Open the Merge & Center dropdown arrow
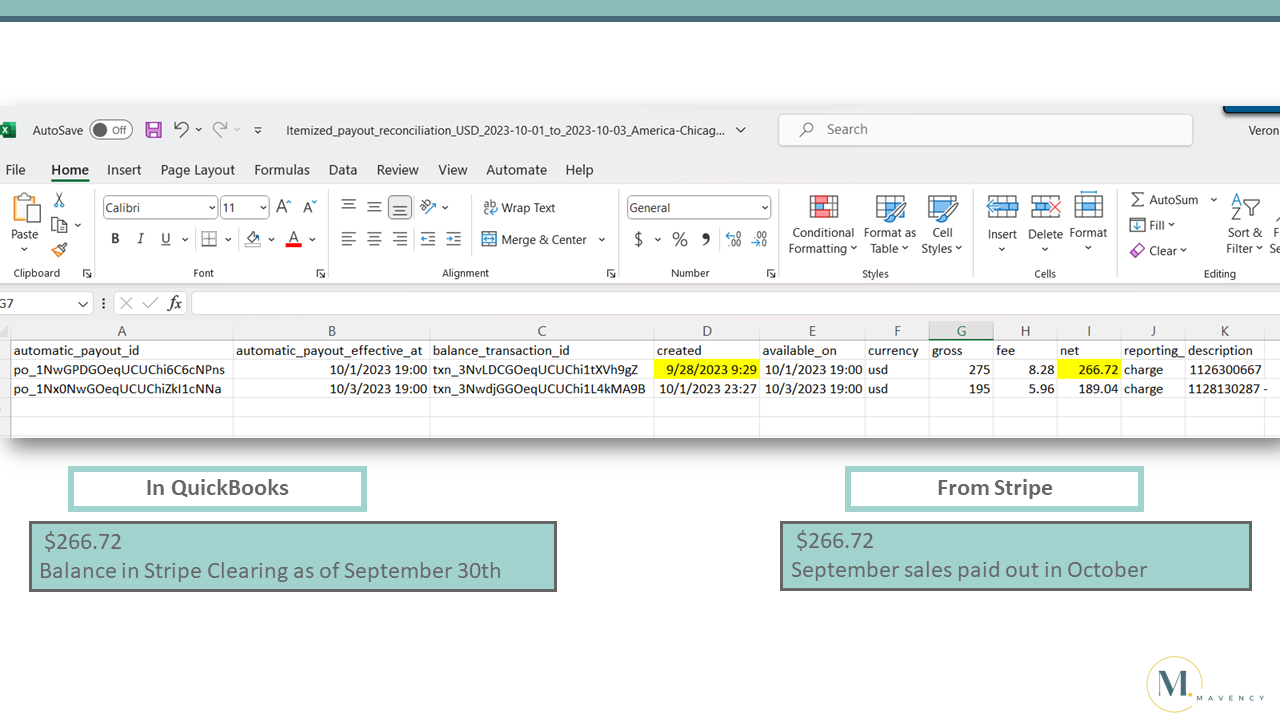 [602, 240]
